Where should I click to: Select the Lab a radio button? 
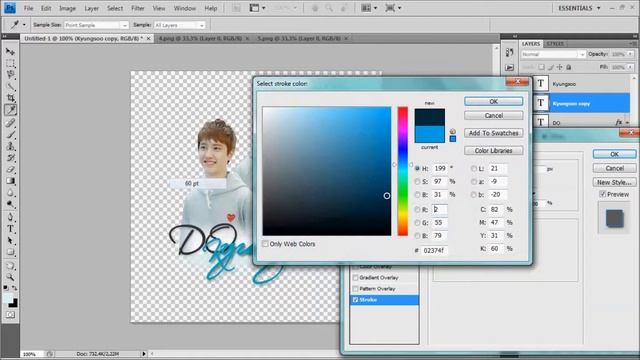click(x=473, y=181)
